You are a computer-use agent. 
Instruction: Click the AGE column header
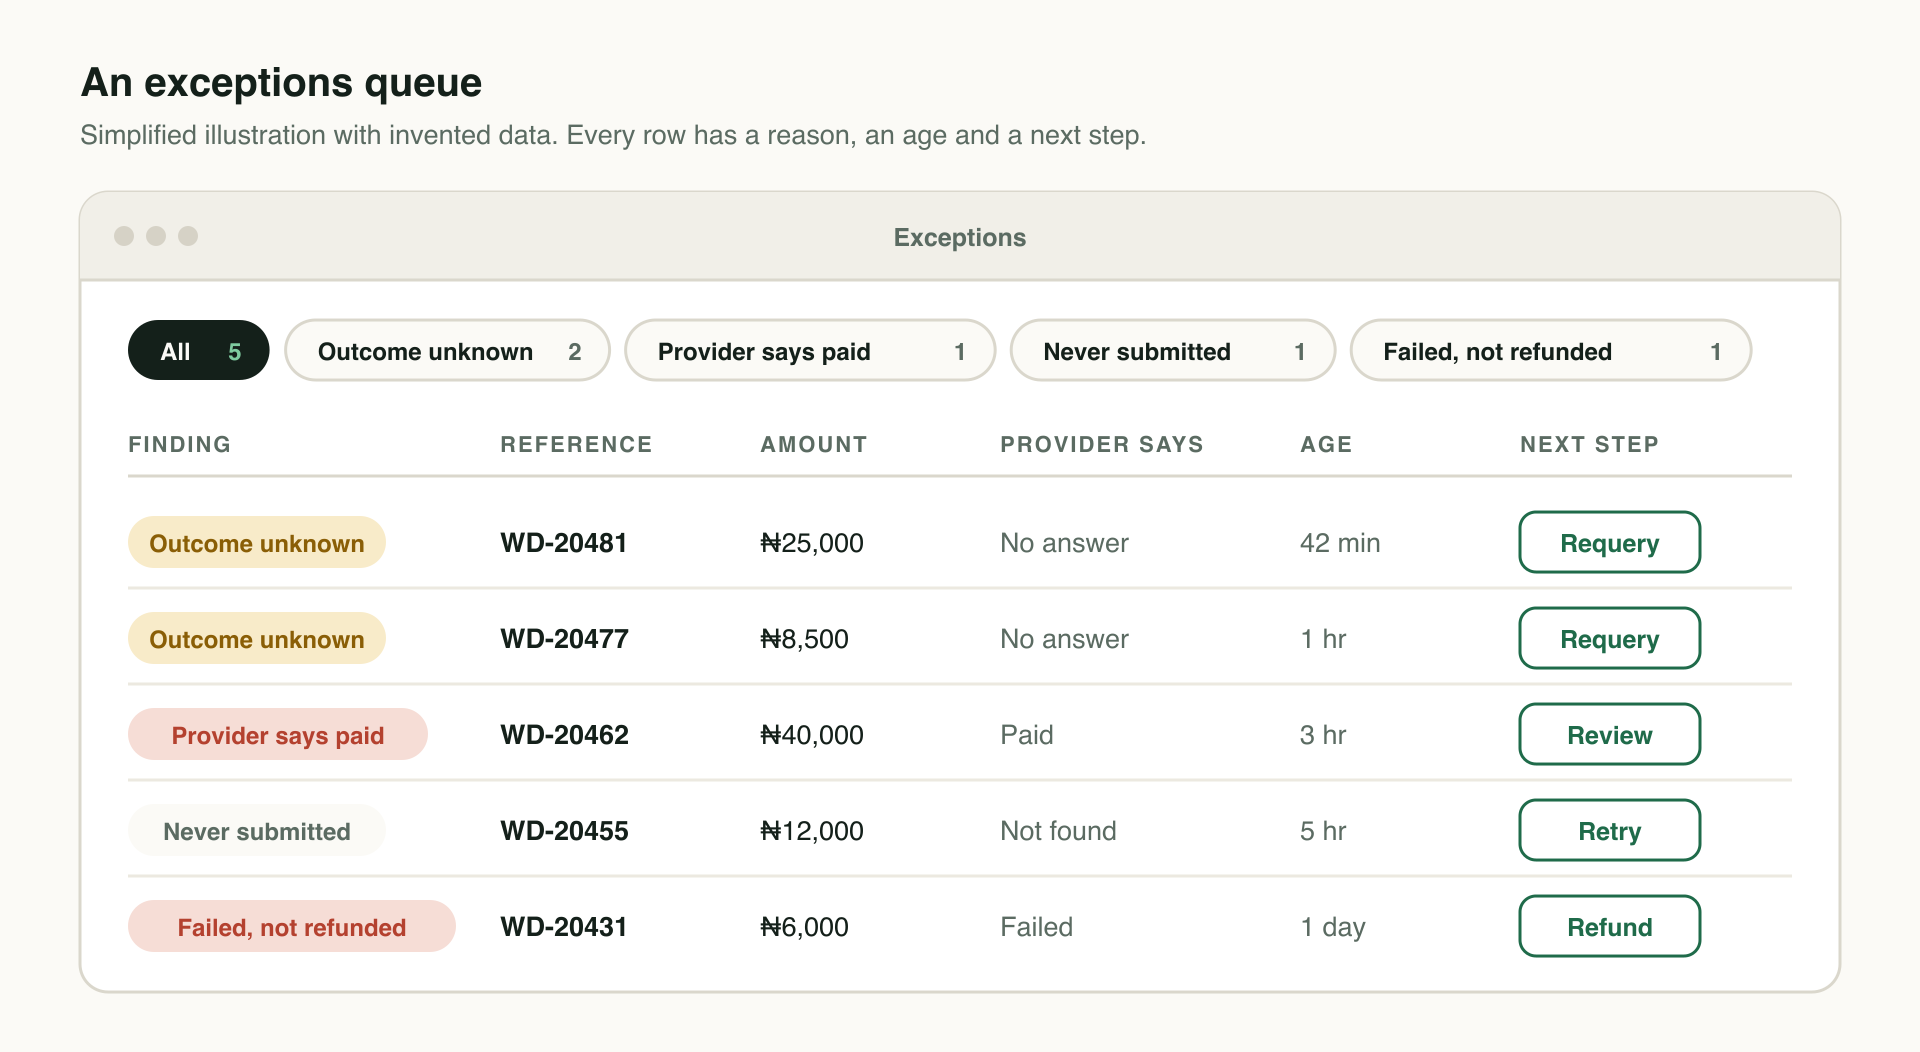1326,445
